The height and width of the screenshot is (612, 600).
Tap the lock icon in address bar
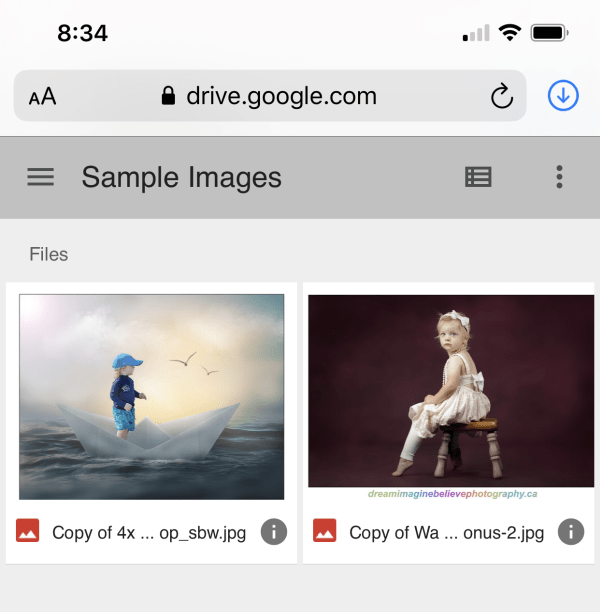point(168,96)
